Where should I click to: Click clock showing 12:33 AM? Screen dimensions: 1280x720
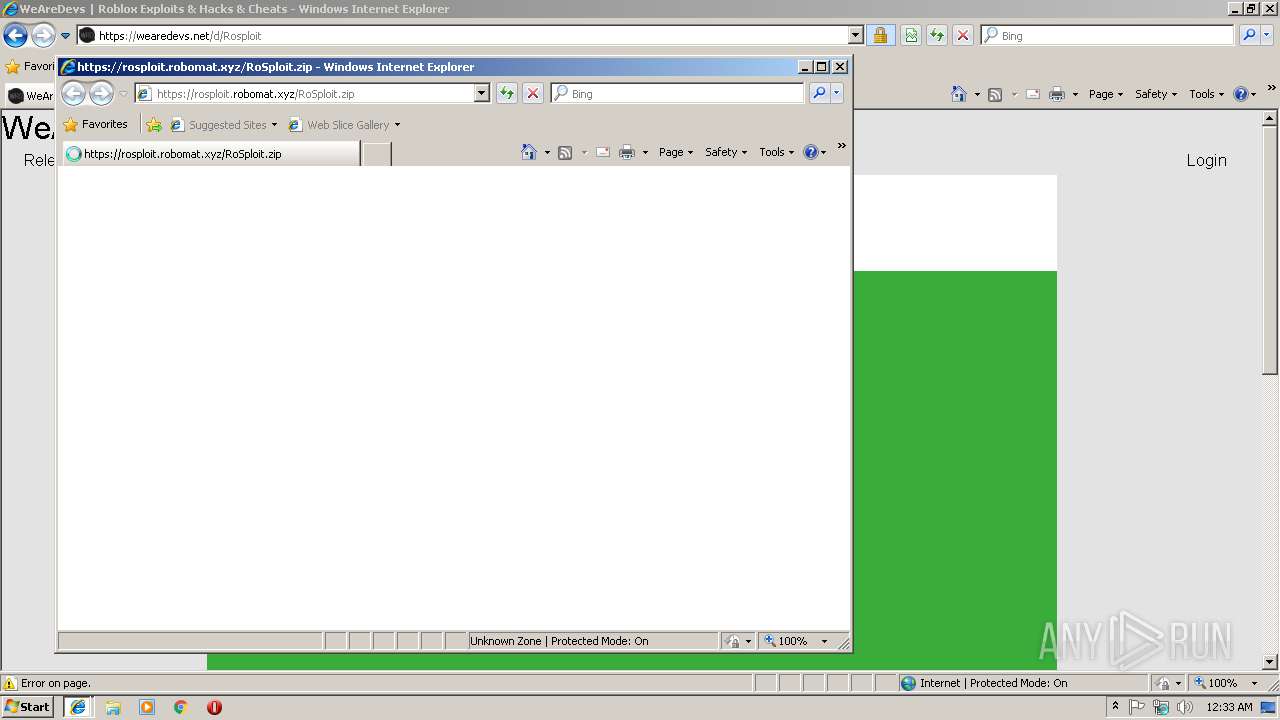click(x=1230, y=707)
